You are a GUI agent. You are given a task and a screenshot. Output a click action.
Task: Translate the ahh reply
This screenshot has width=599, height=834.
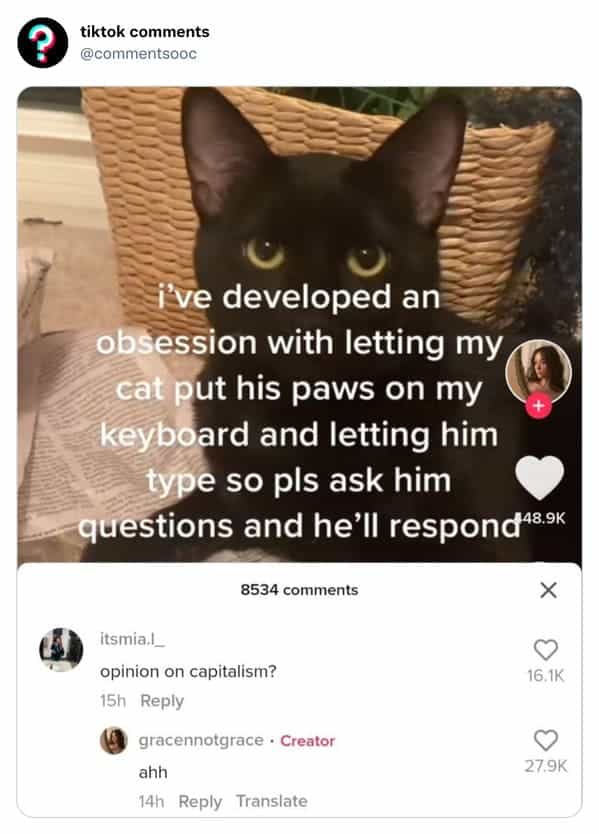(x=272, y=801)
